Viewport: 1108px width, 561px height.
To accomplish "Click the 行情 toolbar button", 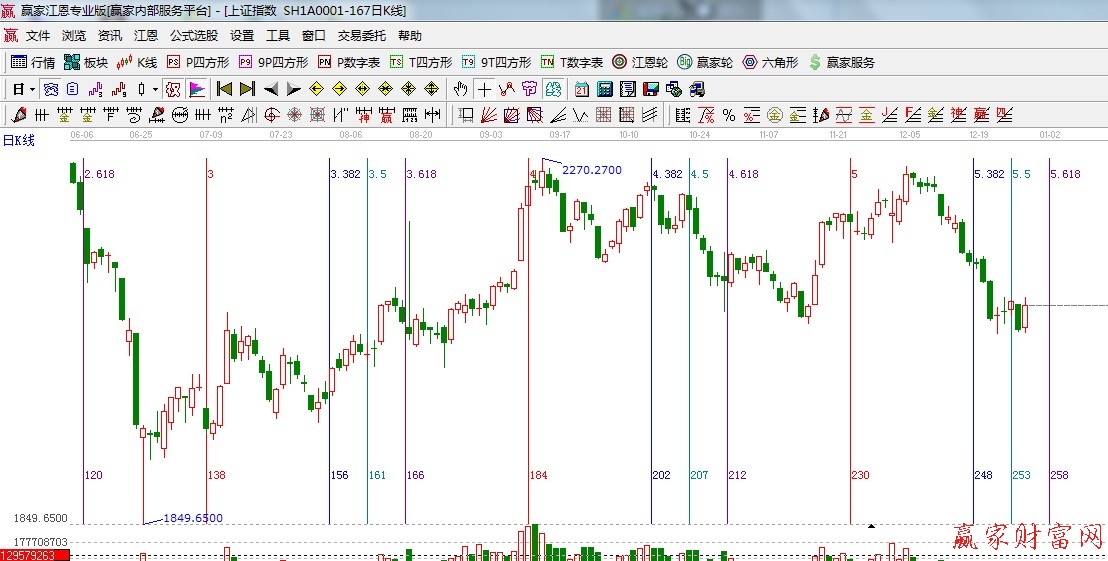I will (x=33, y=62).
